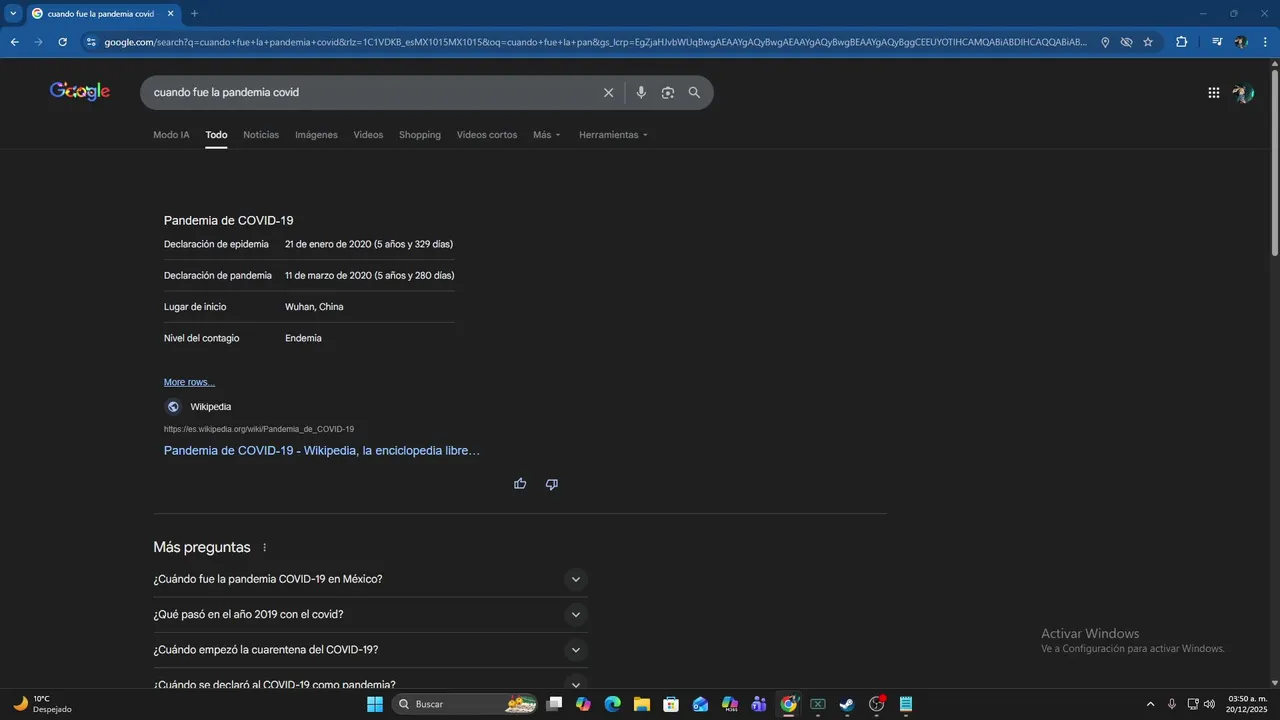Viewport: 1280px width, 720px height.
Task: Open the Extensions puzzle icon
Action: coord(1181,42)
